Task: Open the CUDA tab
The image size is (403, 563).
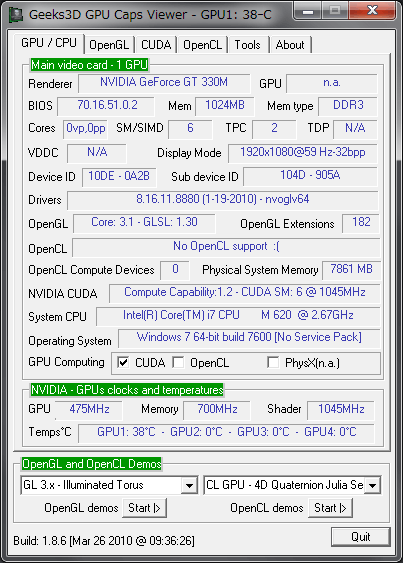Action: [x=156, y=45]
